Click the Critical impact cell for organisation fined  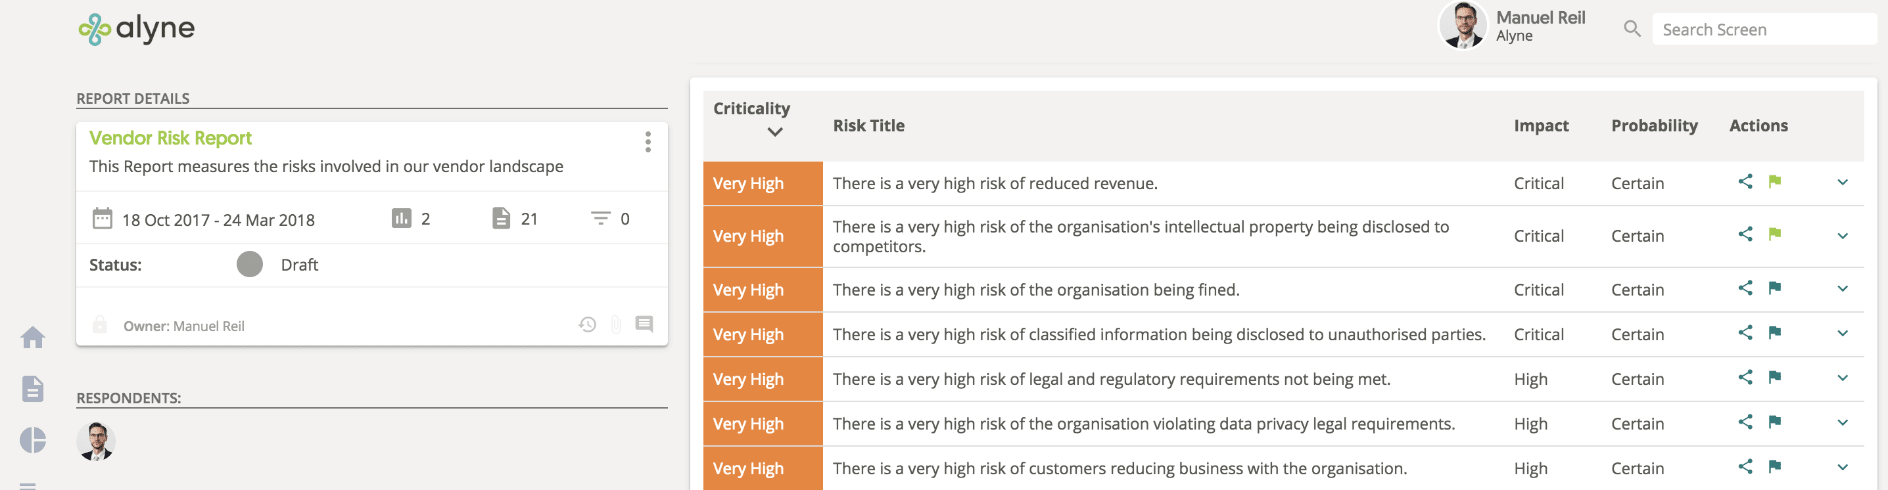click(x=1538, y=289)
